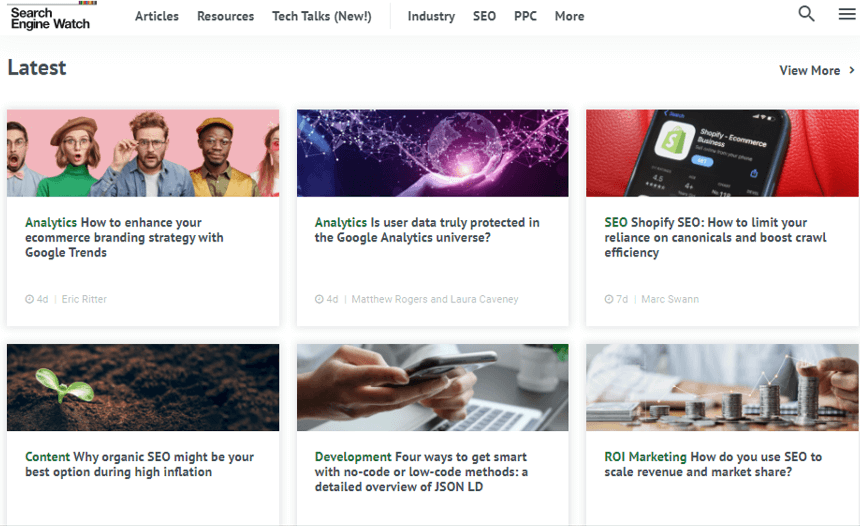The image size is (860, 526).
Task: Open the hamburger menu icon
Action: (847, 14)
